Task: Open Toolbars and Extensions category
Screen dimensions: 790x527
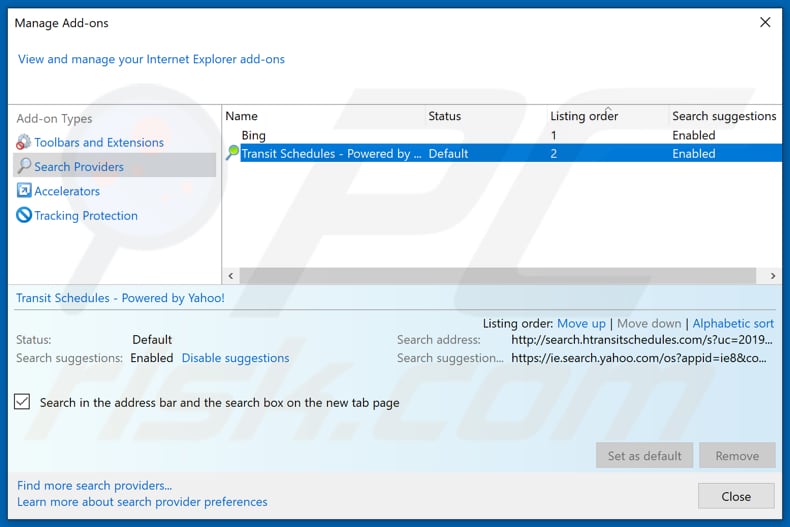Action: click(x=99, y=143)
